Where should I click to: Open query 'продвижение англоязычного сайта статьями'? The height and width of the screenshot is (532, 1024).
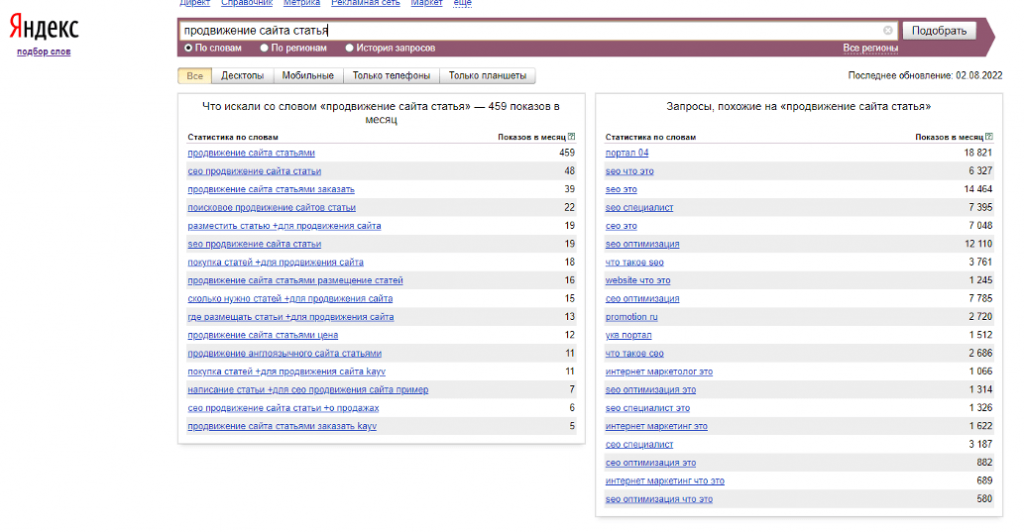pyautogui.click(x=285, y=353)
